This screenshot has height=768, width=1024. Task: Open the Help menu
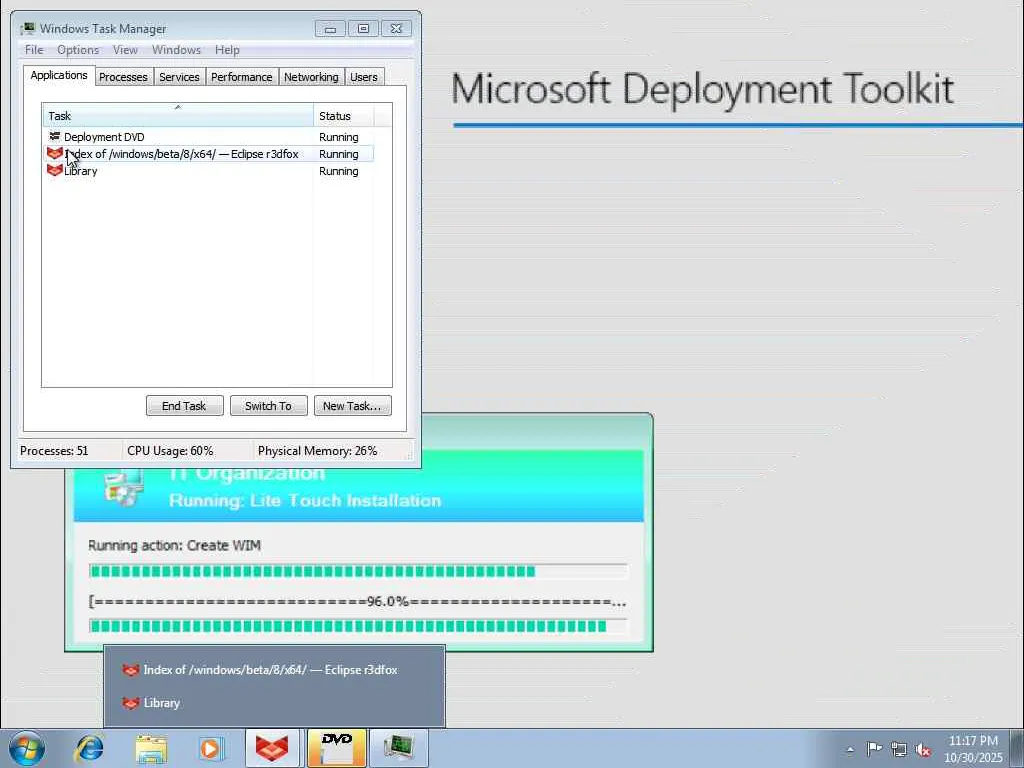[x=227, y=50]
